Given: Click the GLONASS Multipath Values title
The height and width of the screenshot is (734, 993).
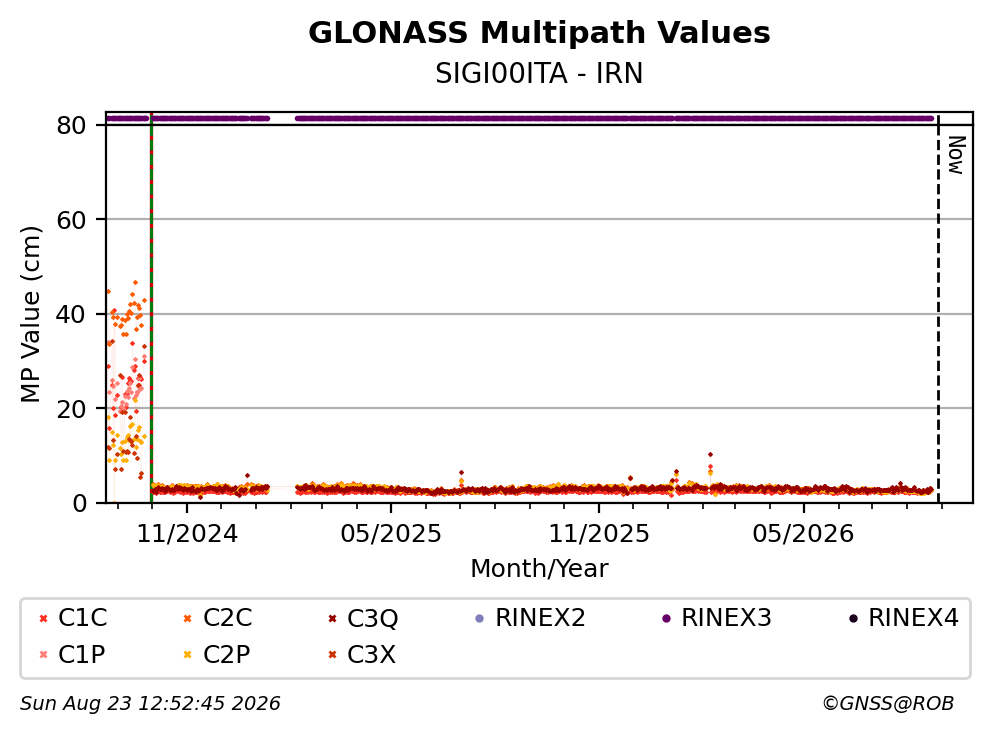Looking at the screenshot, I should (539, 33).
